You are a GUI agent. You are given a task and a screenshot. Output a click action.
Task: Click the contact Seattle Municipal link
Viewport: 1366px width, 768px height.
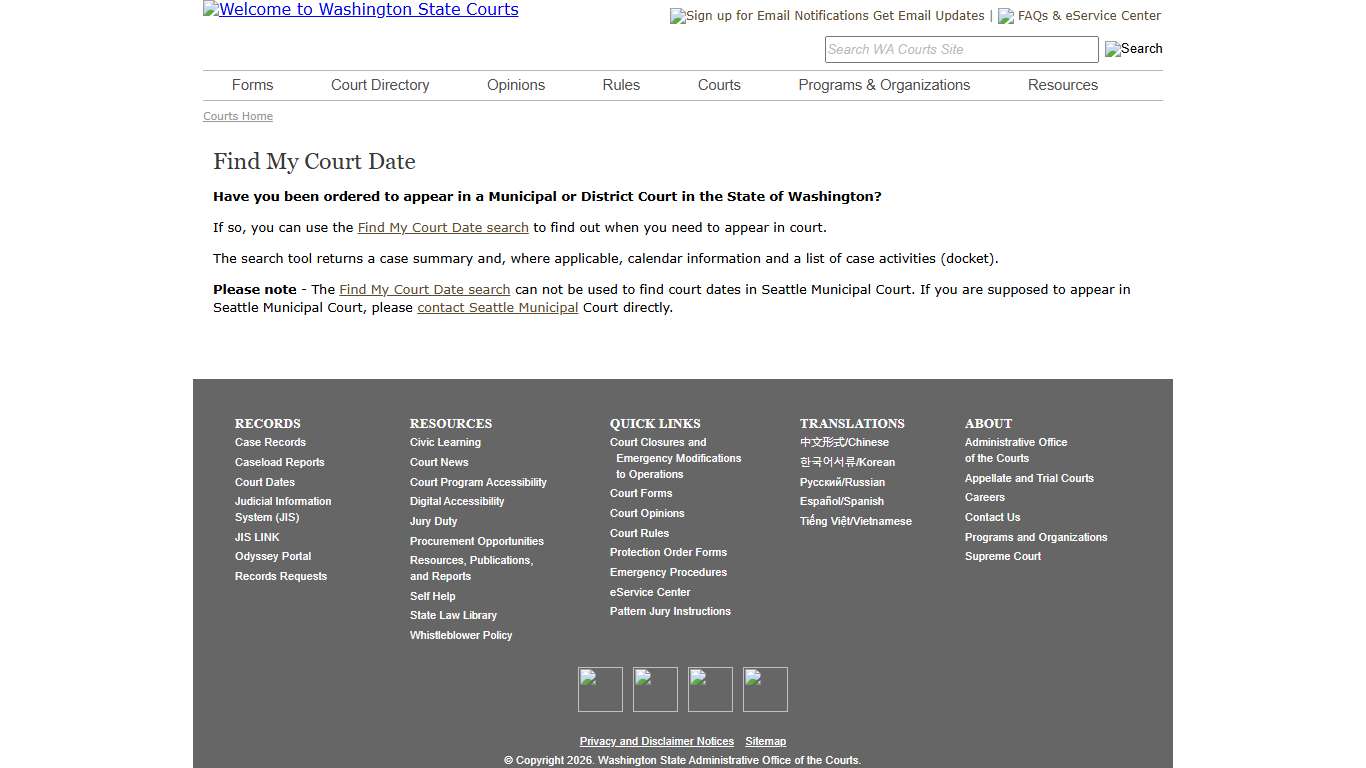point(497,307)
